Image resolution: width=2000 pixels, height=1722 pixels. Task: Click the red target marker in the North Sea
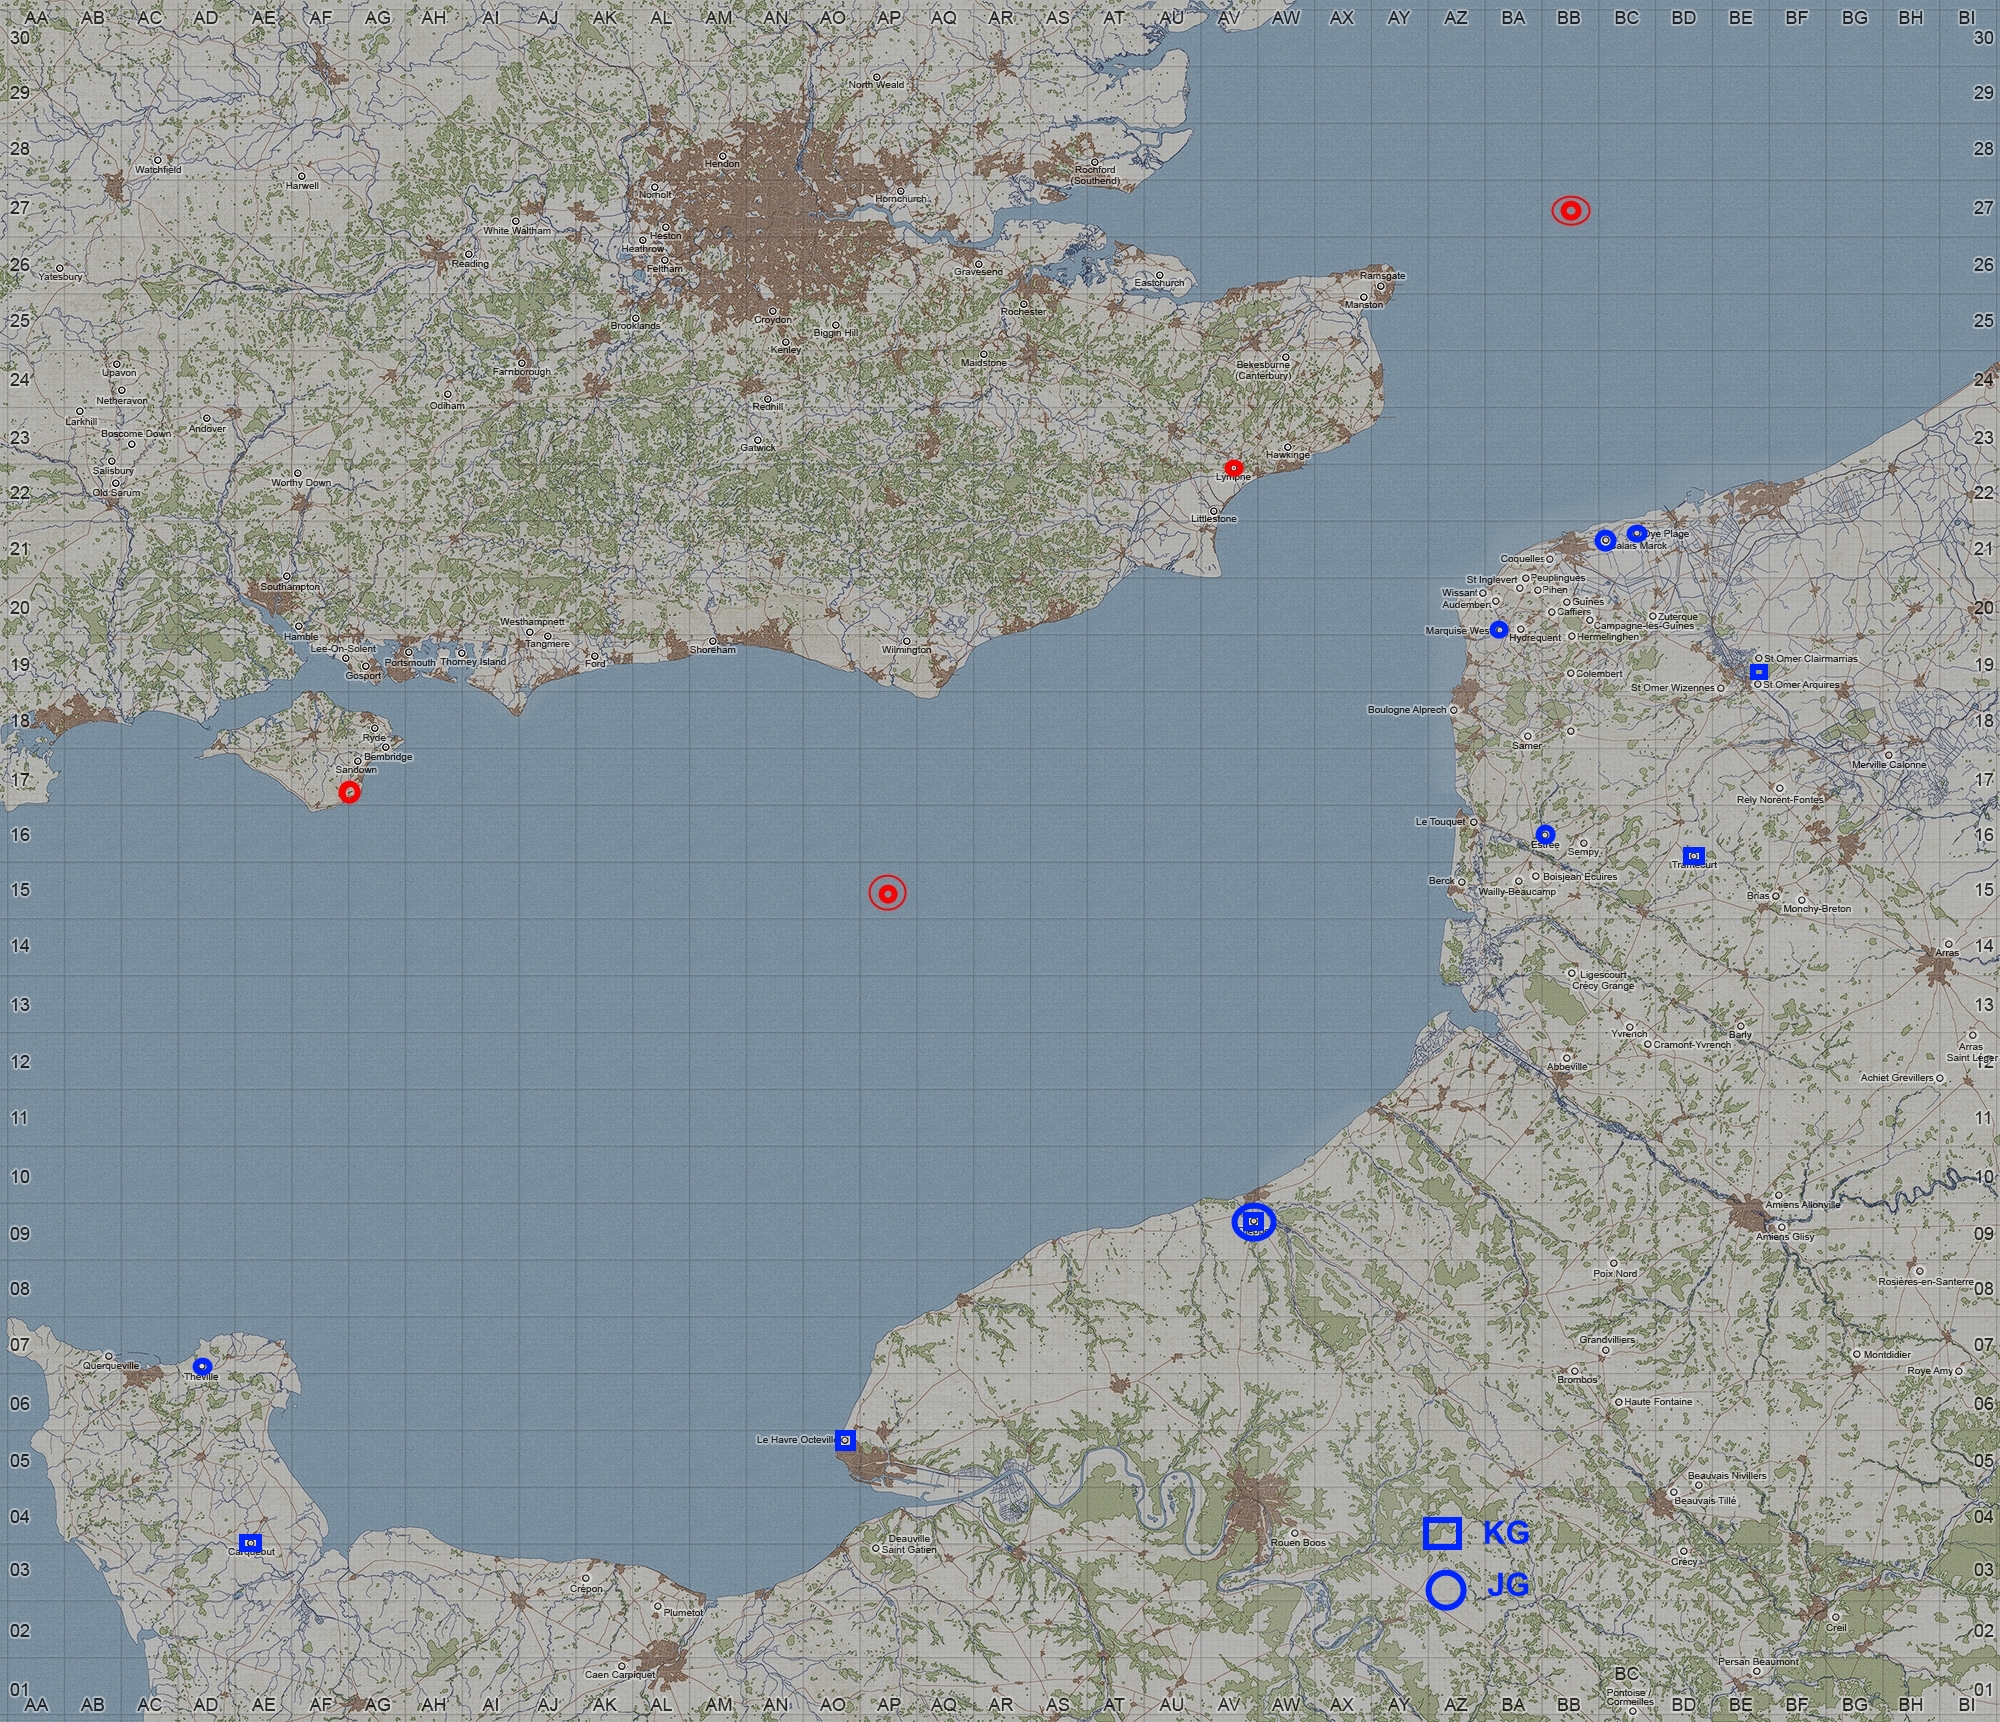pyautogui.click(x=1570, y=211)
